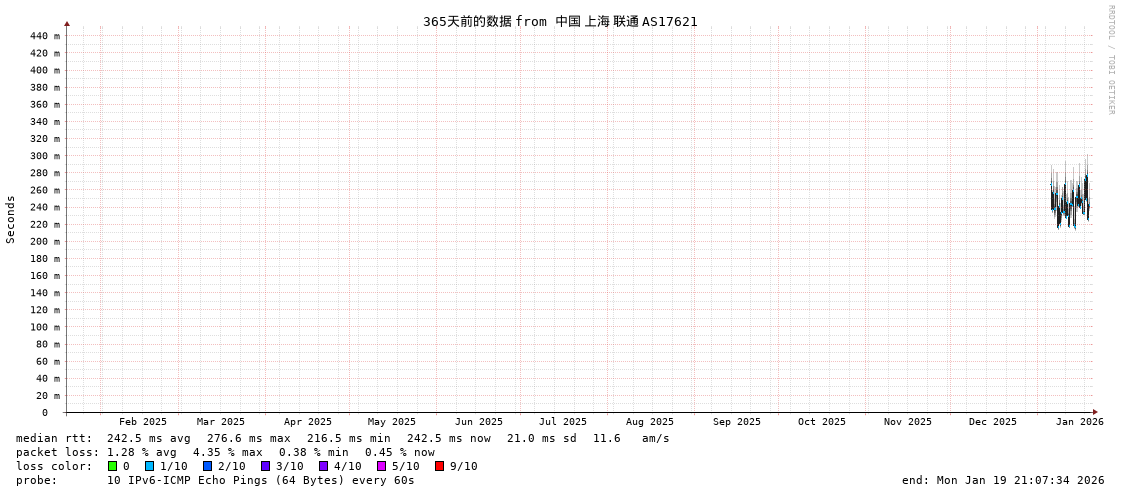Viewport: 1121px width, 494px height.
Task: Click the magenta 5/10 loss swatch
Action: [382, 466]
